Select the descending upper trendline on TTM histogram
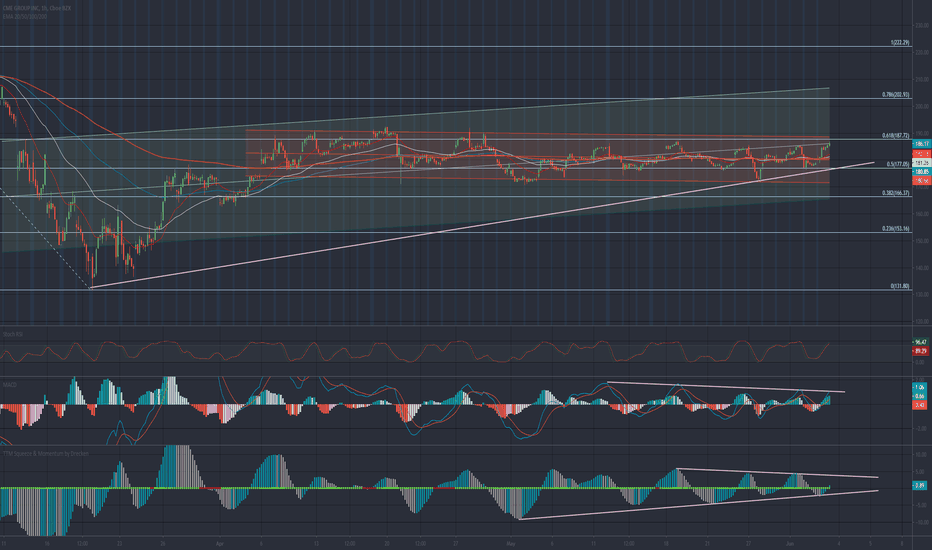Viewport: 932px width, 550px height. pos(777,473)
